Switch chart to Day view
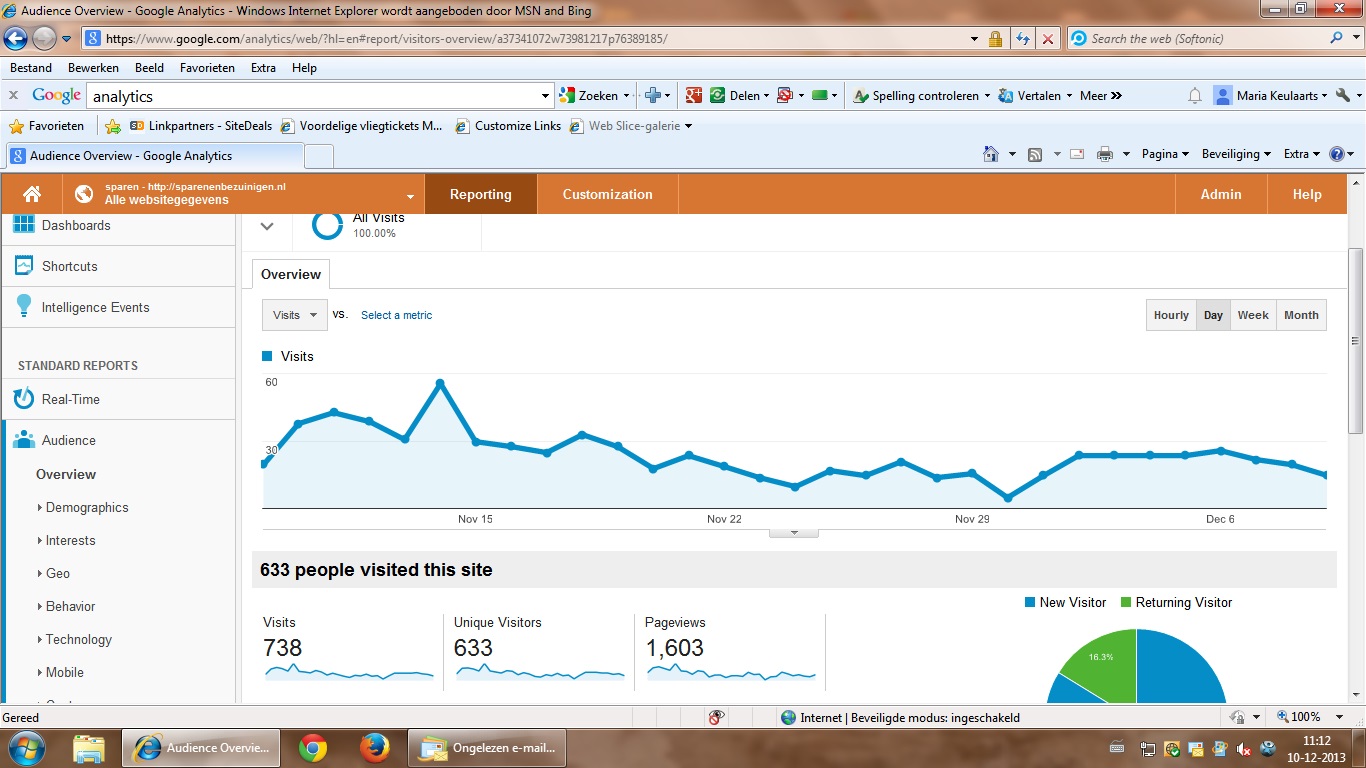Image resolution: width=1366 pixels, height=768 pixels. click(1213, 315)
